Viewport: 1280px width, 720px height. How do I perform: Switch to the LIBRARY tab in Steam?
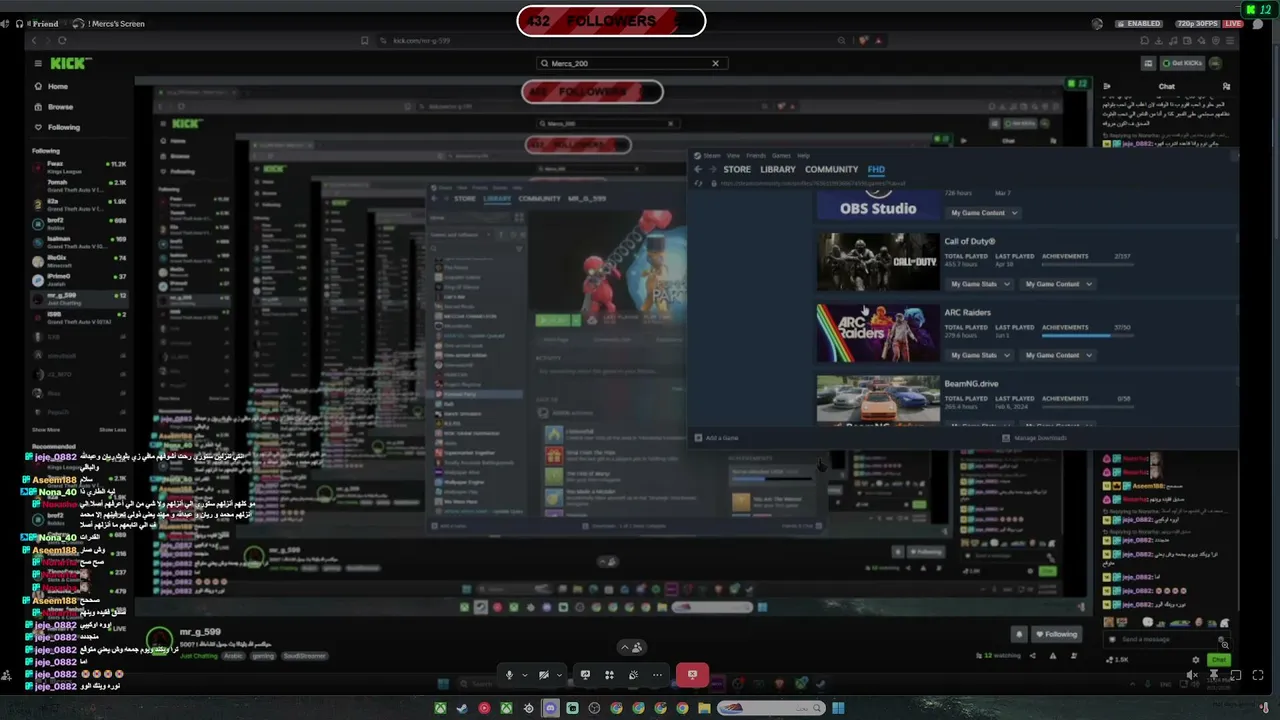pos(777,169)
